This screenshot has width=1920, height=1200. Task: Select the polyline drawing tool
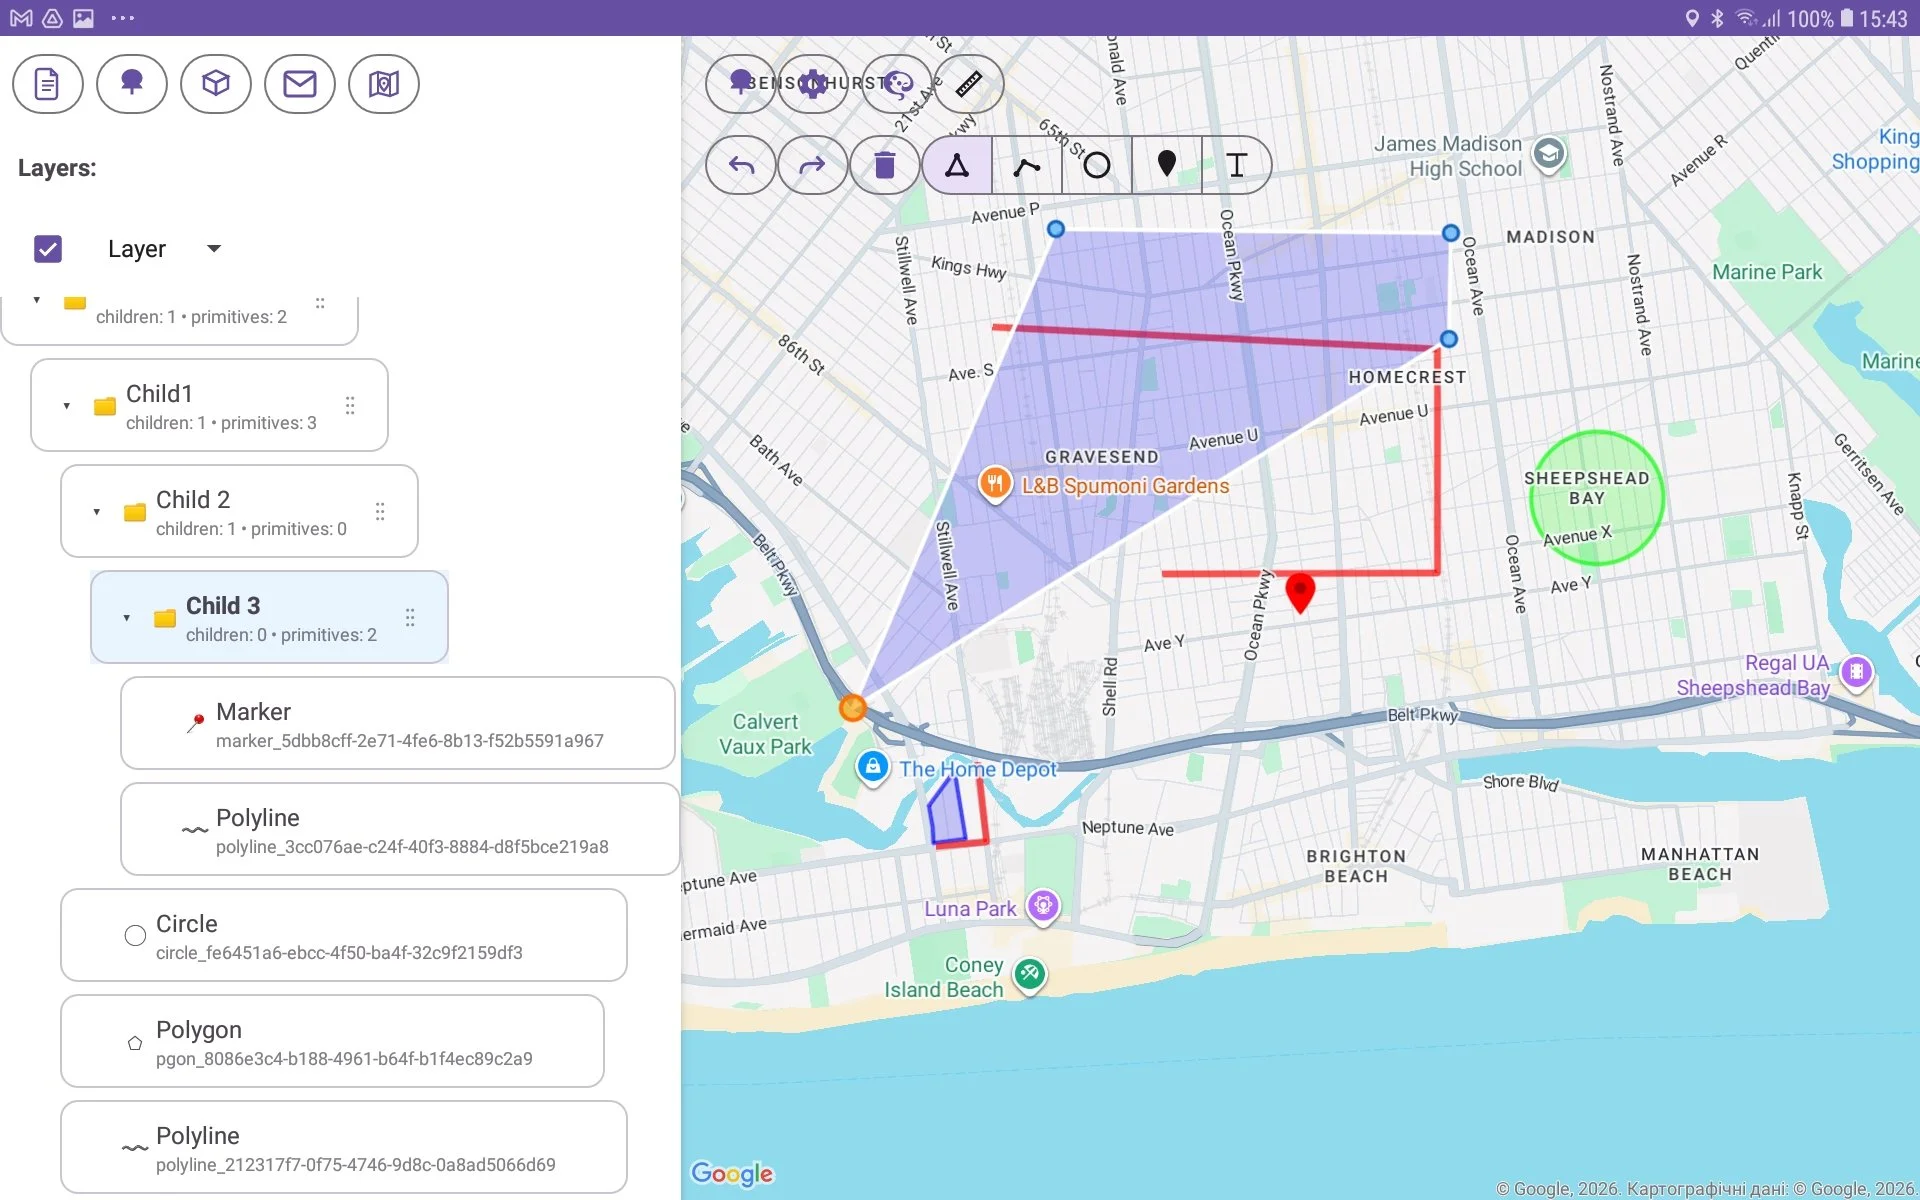1027,165
